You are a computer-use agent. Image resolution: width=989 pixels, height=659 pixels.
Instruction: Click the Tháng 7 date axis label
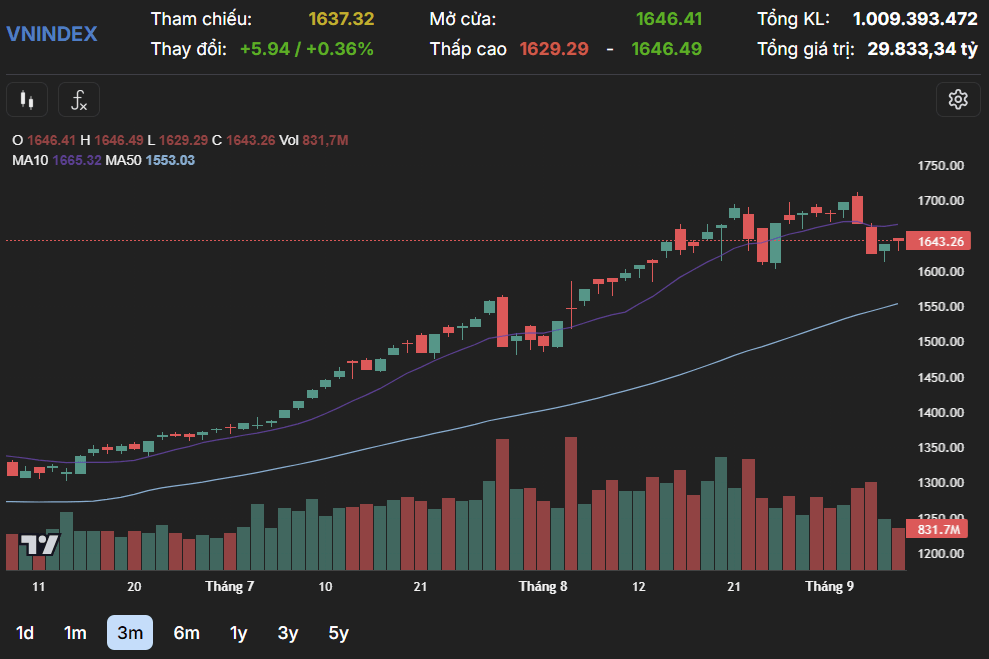pyautogui.click(x=230, y=586)
